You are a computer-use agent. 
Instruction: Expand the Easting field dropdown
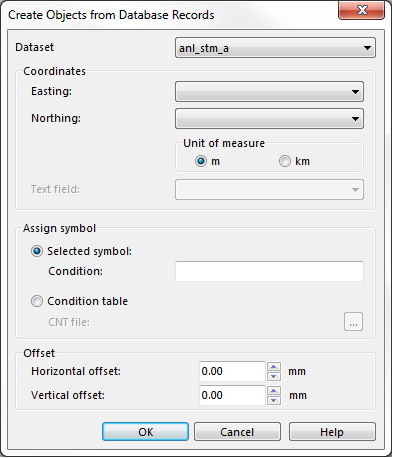pyautogui.click(x=269, y=91)
